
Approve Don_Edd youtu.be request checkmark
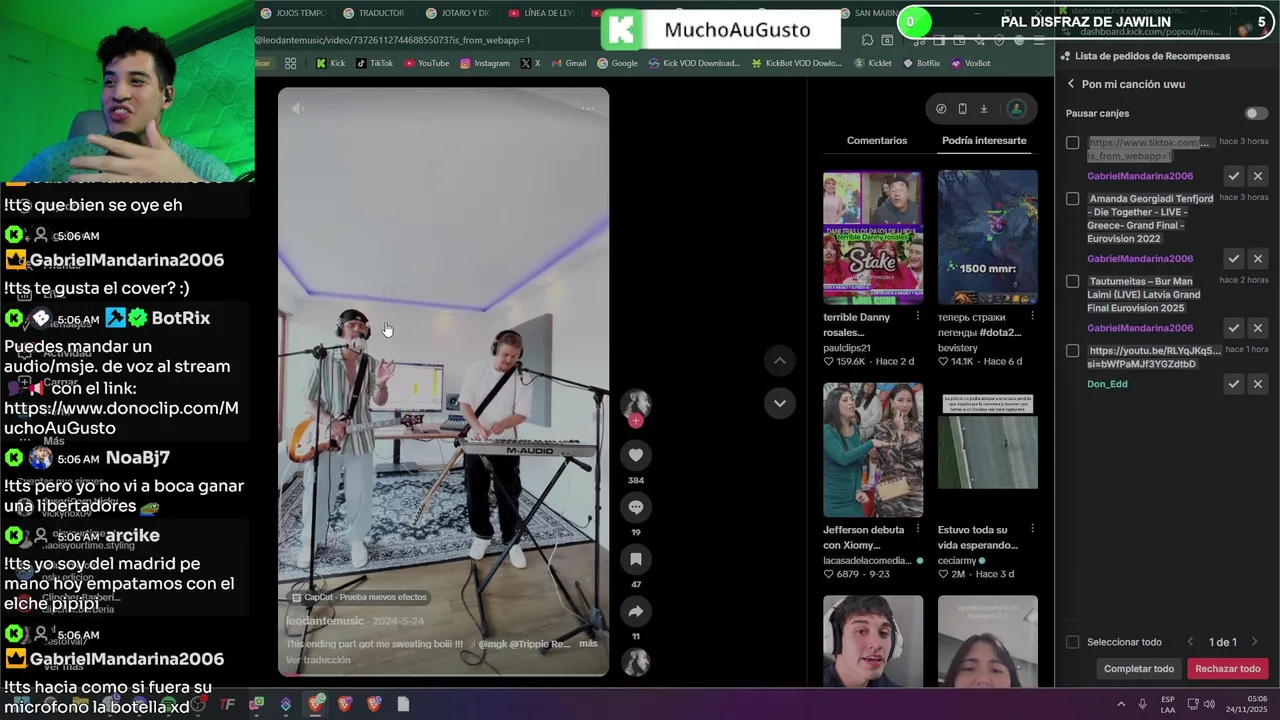(1234, 384)
